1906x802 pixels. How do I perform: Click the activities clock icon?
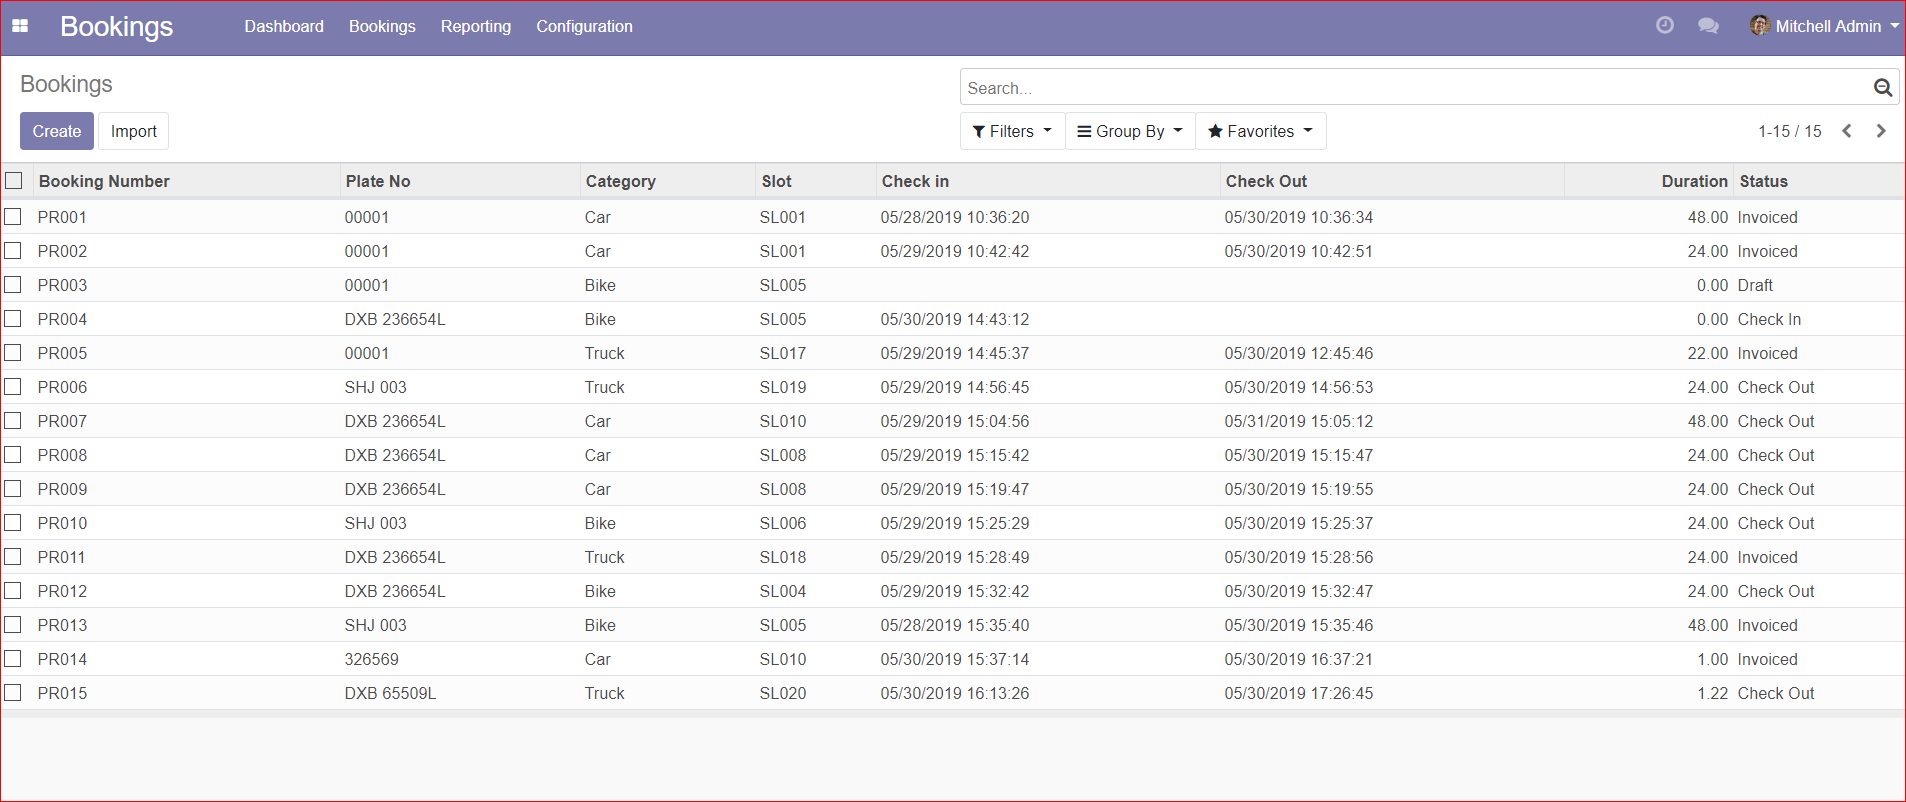coord(1664,26)
